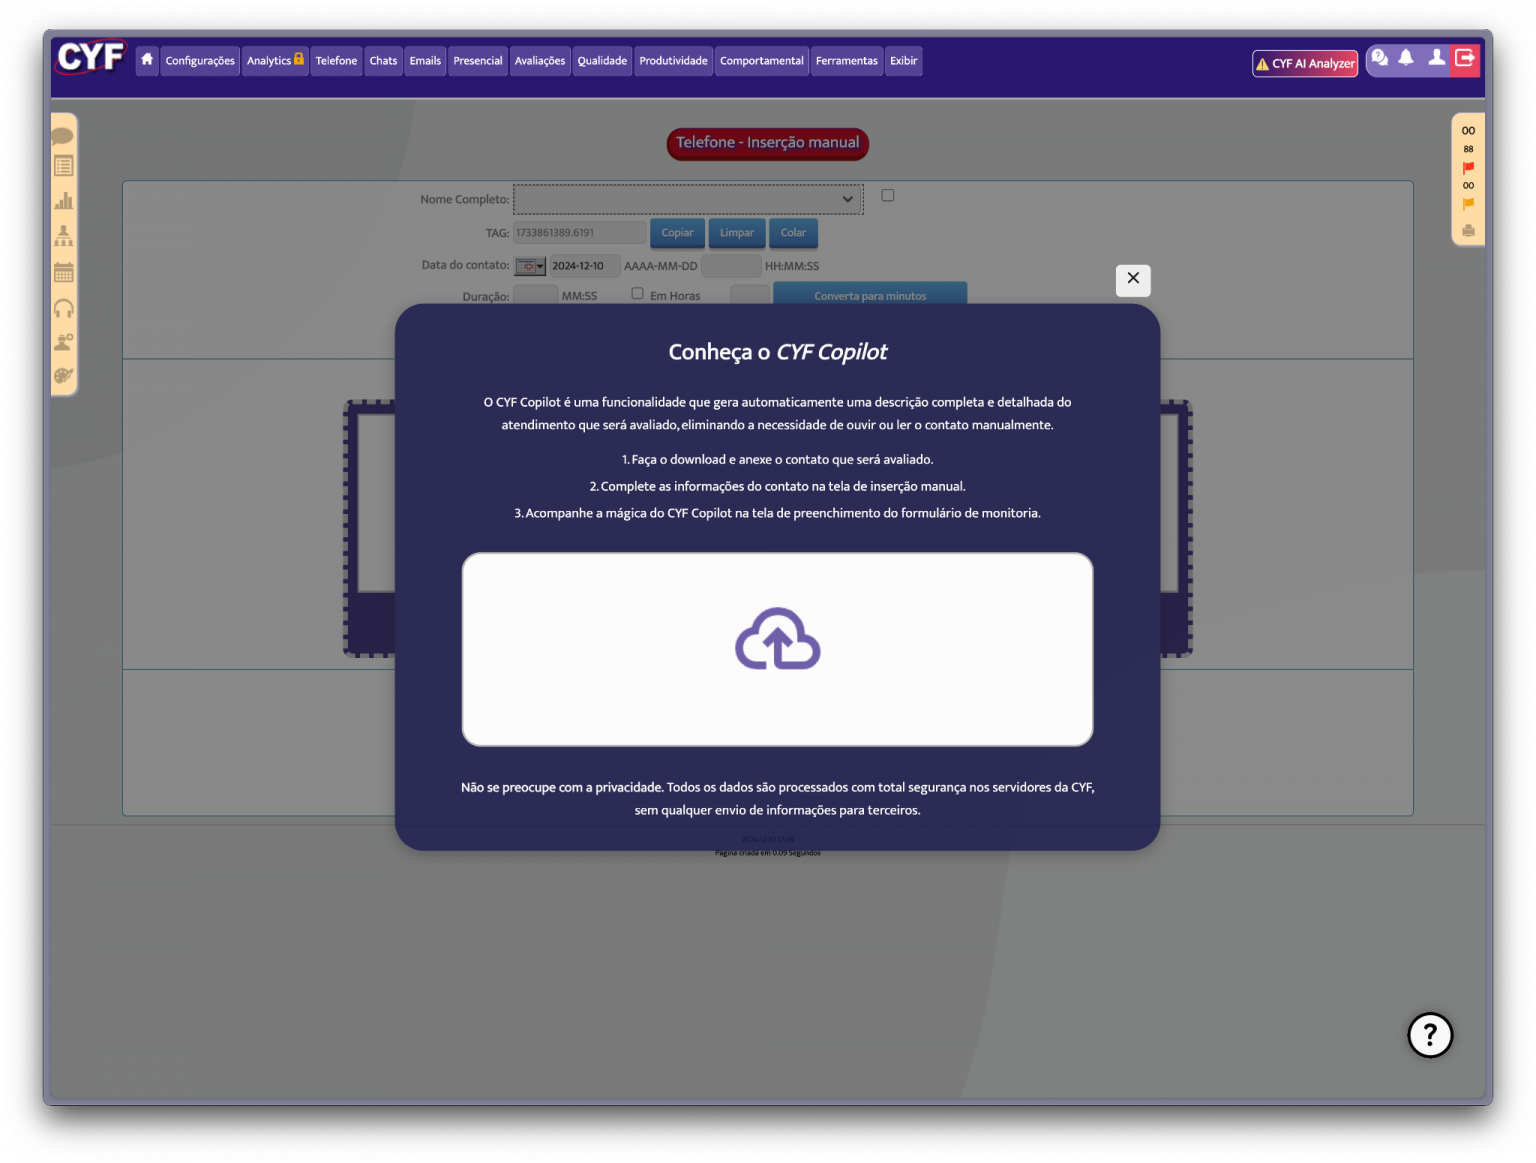Open the date picker calendar dropdown
Viewport: 1536px width, 1163px height.
(x=529, y=266)
